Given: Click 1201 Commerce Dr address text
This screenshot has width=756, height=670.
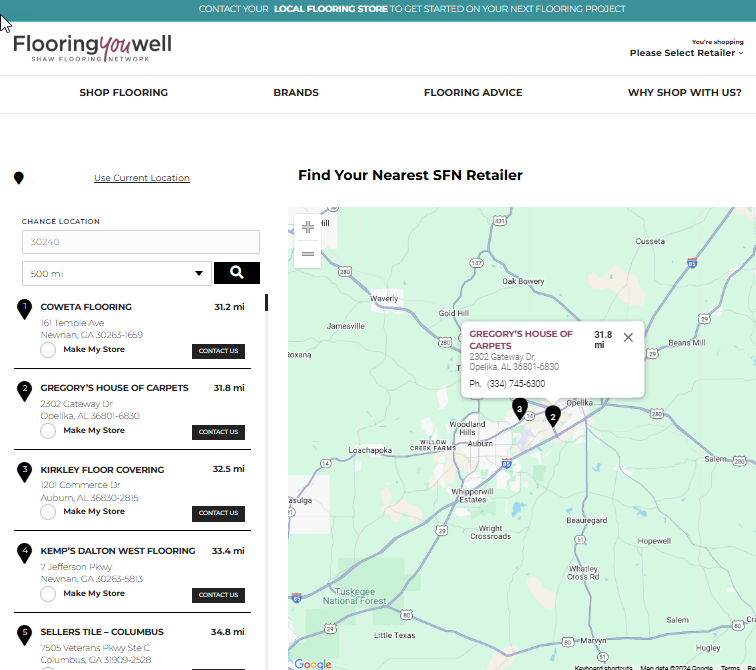Looking at the screenshot, I should (x=81, y=485).
